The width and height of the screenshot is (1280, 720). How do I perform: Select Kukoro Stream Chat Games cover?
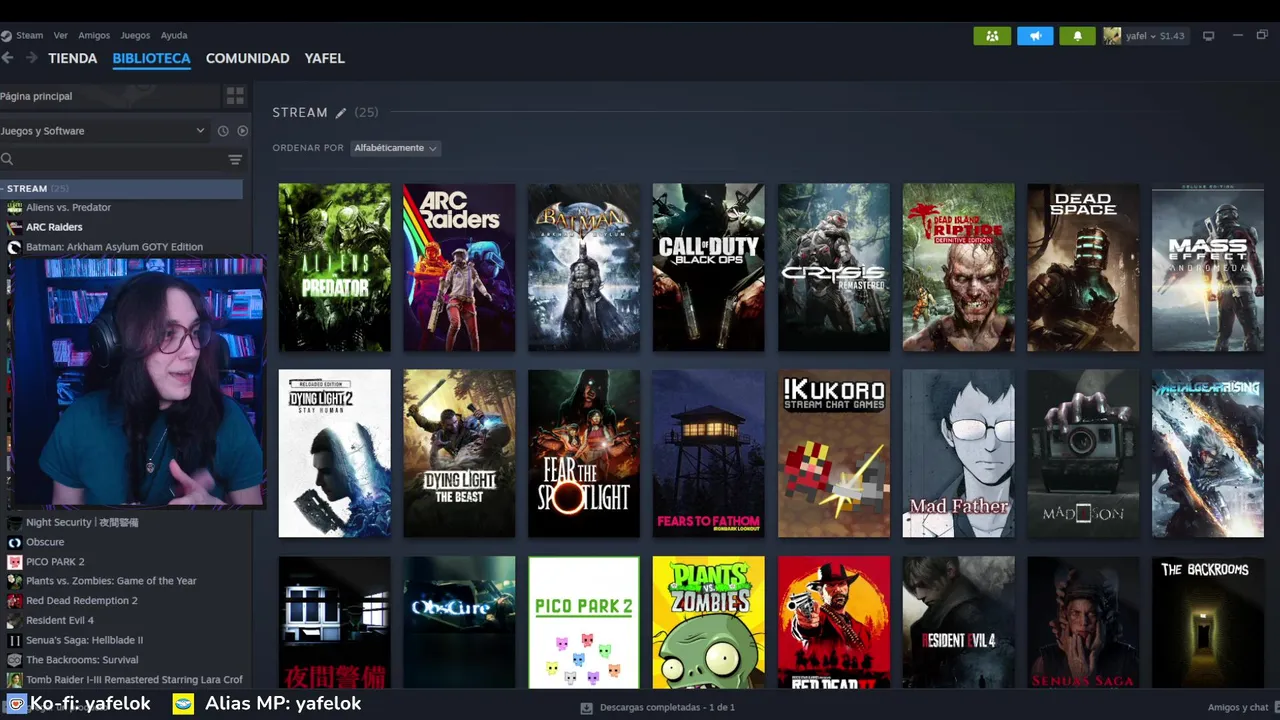[x=833, y=454]
